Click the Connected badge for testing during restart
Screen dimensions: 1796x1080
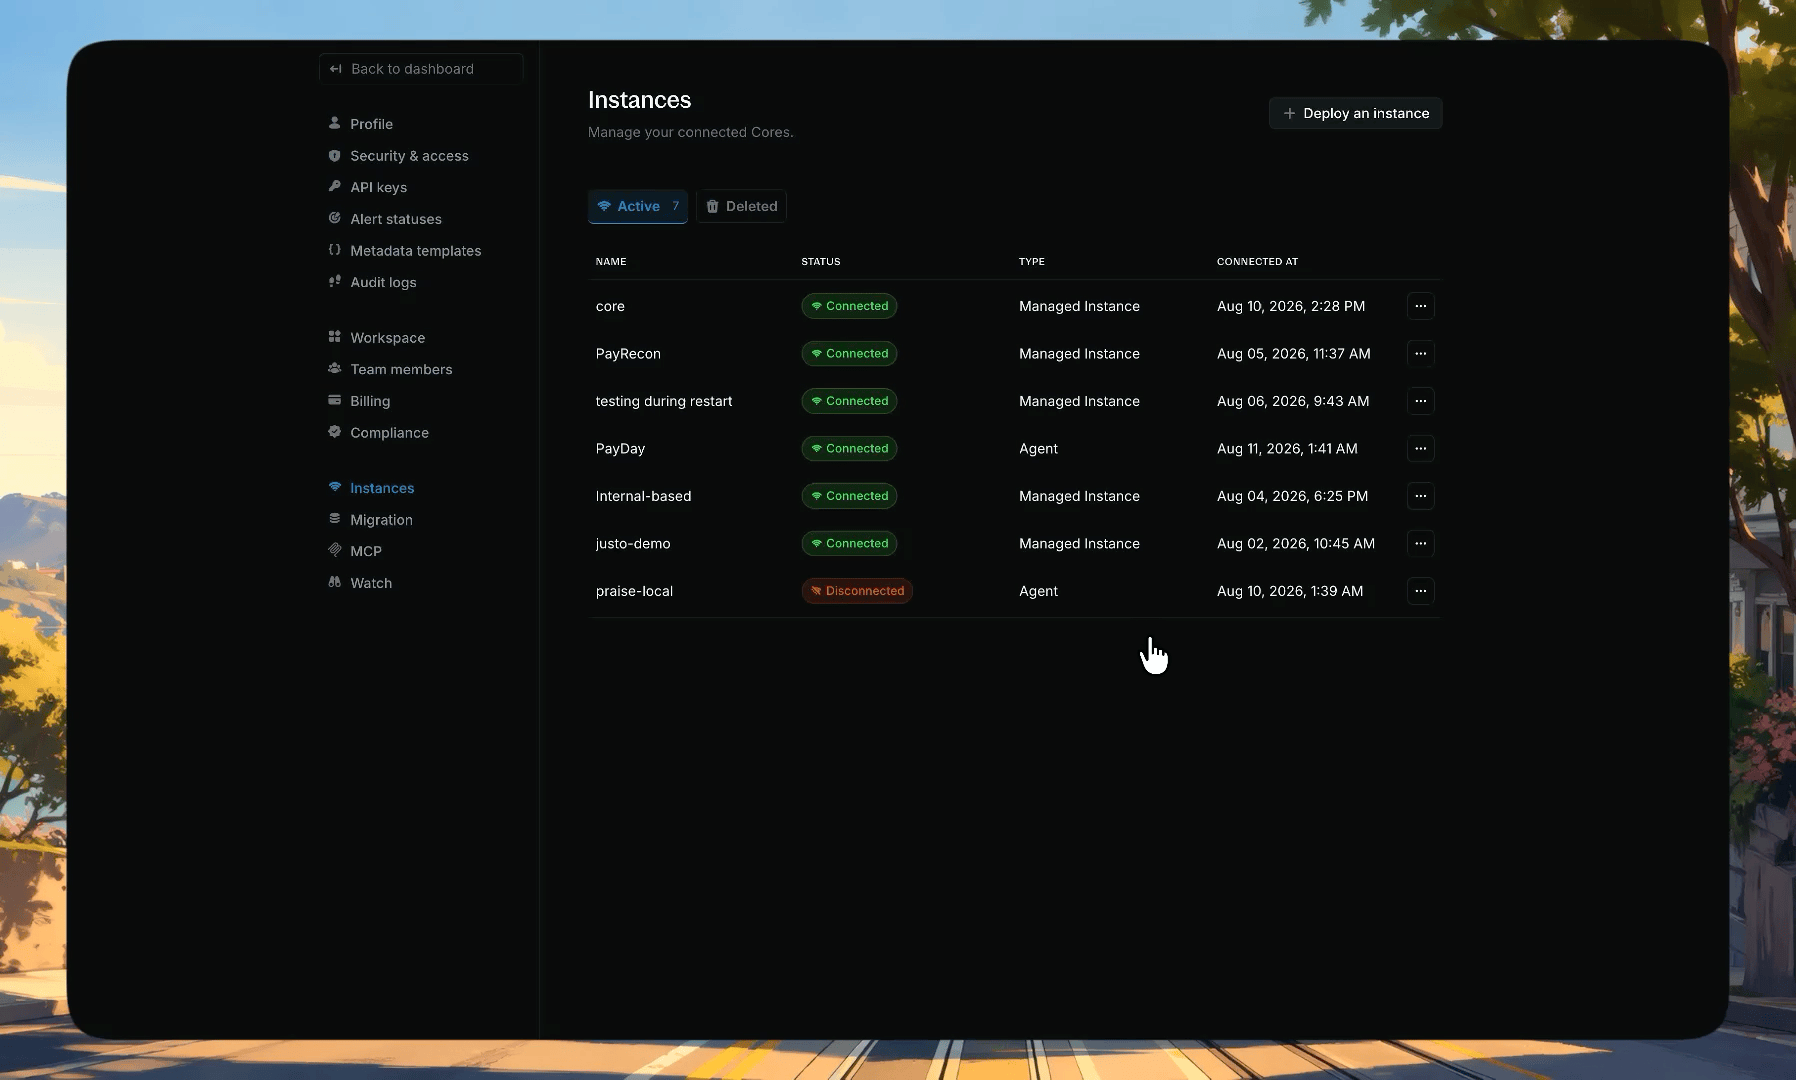pyautogui.click(x=849, y=401)
